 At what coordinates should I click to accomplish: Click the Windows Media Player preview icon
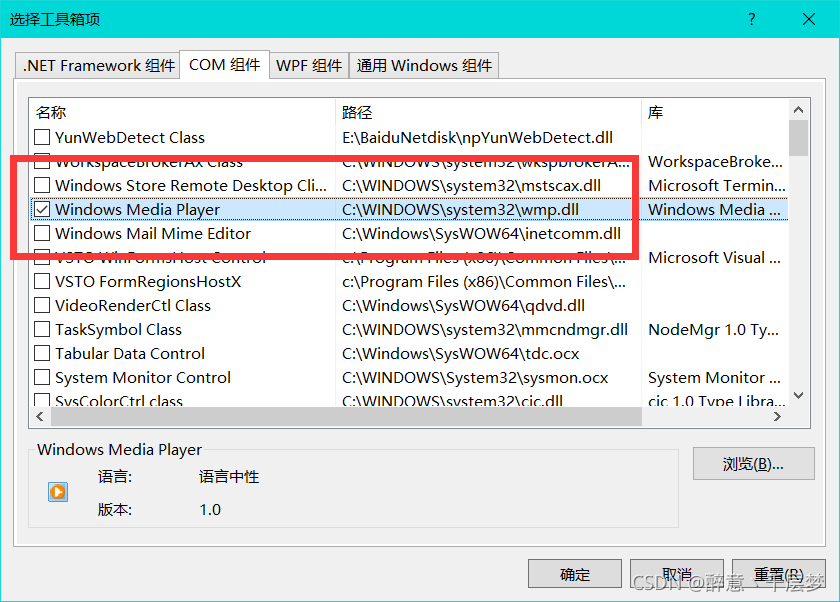(58, 492)
